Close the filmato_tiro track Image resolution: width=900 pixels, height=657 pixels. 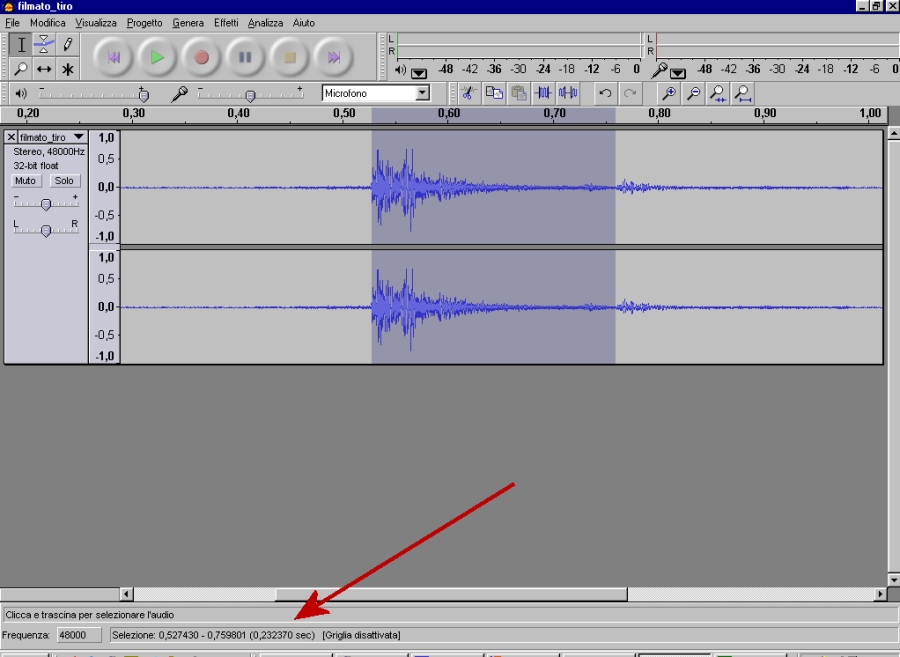[11, 137]
